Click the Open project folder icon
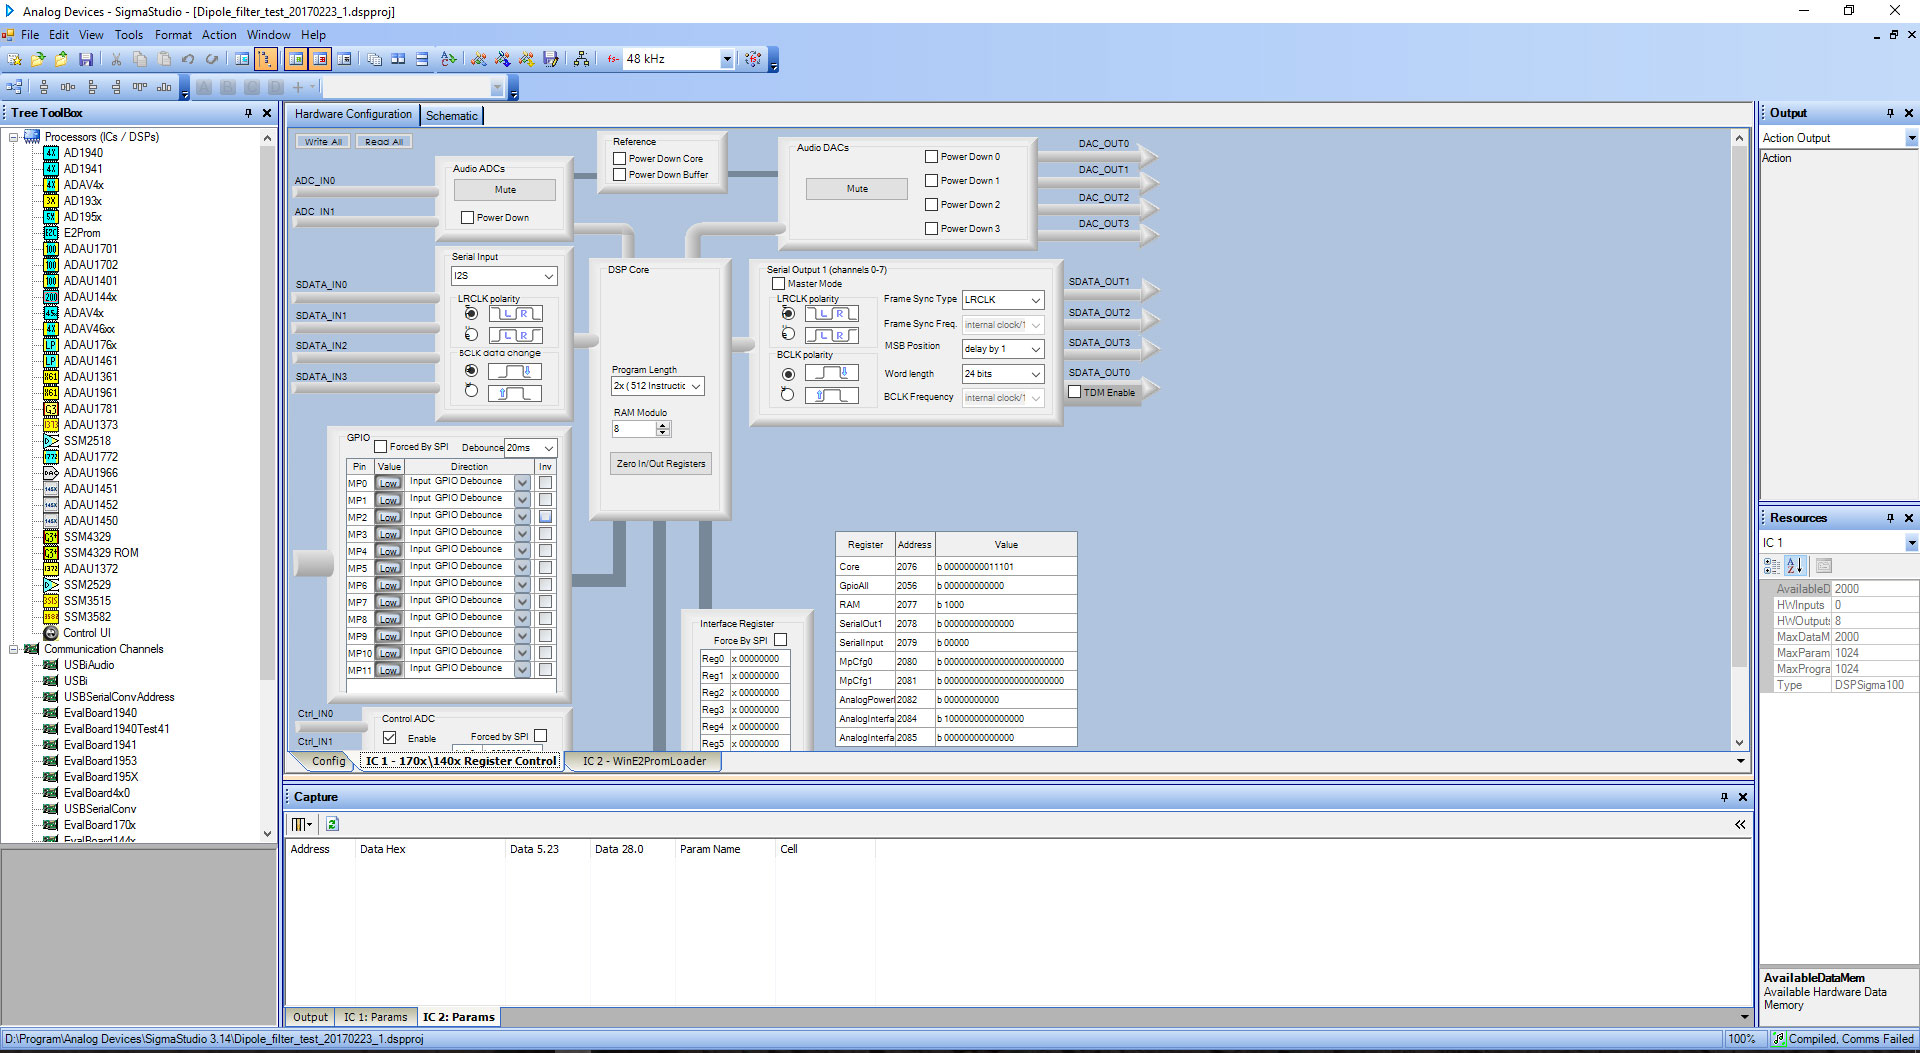1920x1053 pixels. [38, 59]
